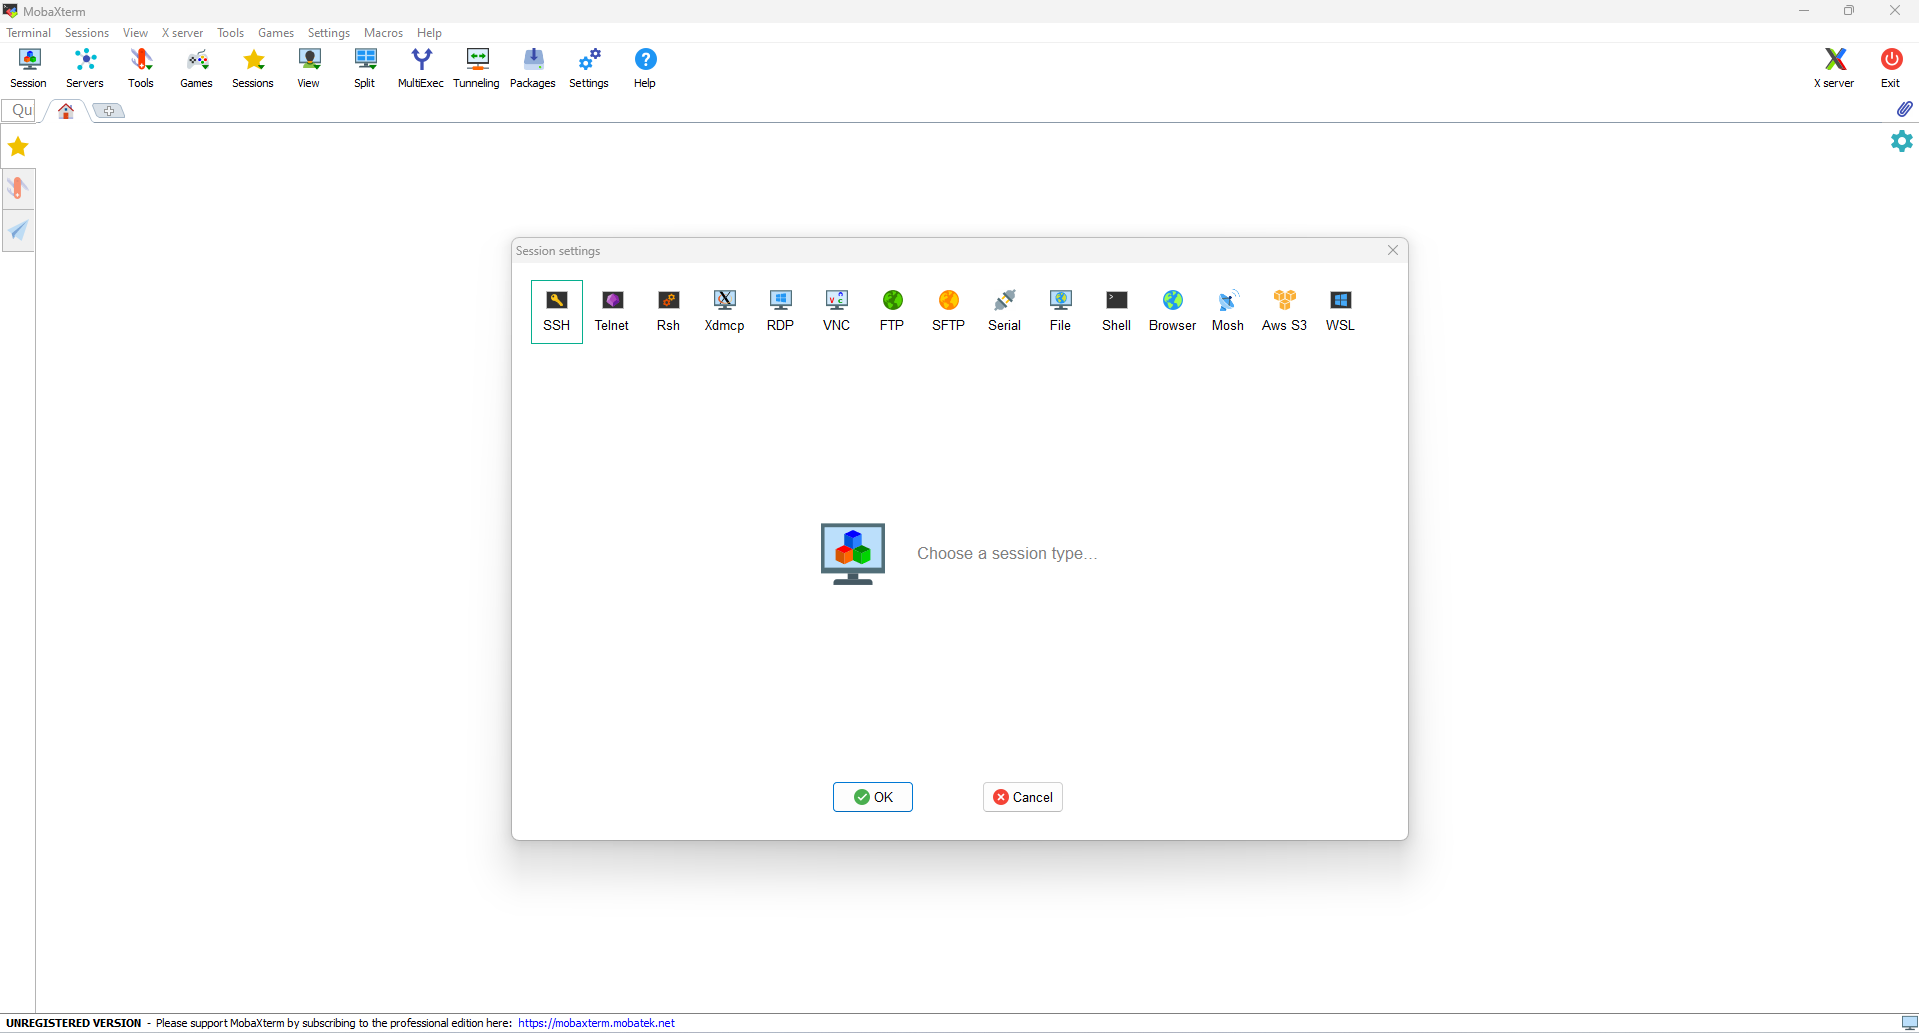Click the red Exit button
1919x1033 pixels.
1890,68
